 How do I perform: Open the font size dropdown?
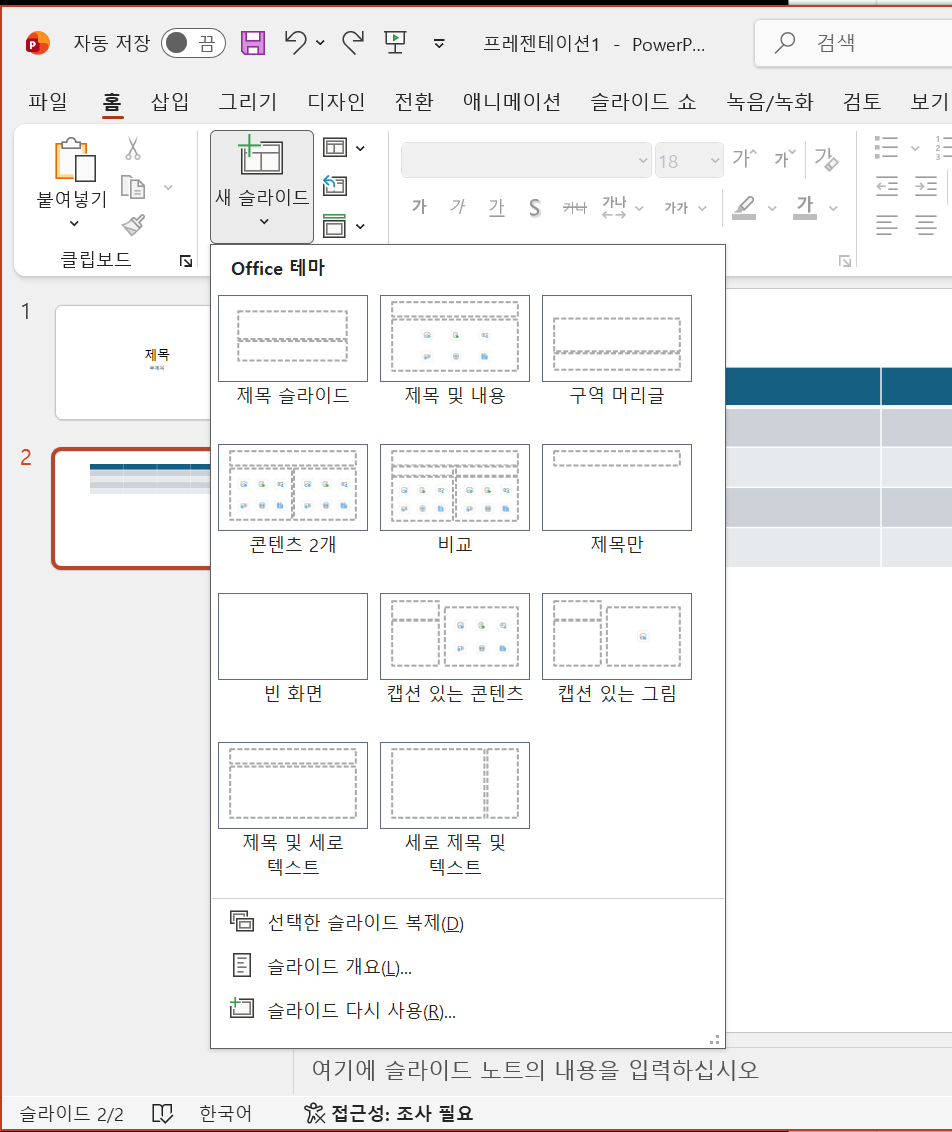[x=714, y=160]
